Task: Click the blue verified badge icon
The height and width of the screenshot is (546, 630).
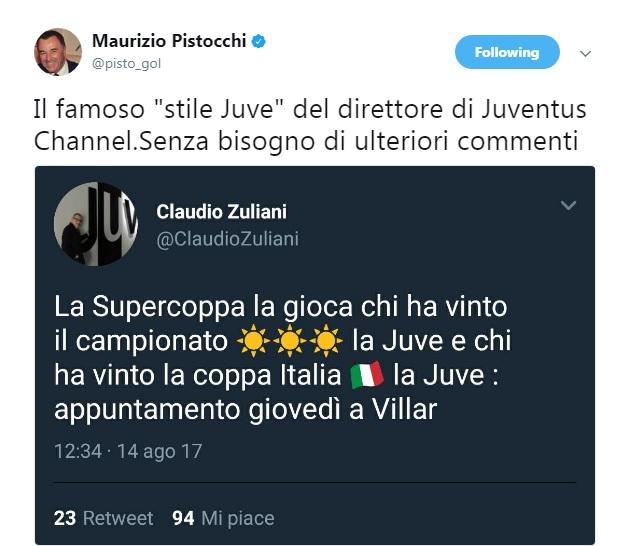Action: coord(258,41)
